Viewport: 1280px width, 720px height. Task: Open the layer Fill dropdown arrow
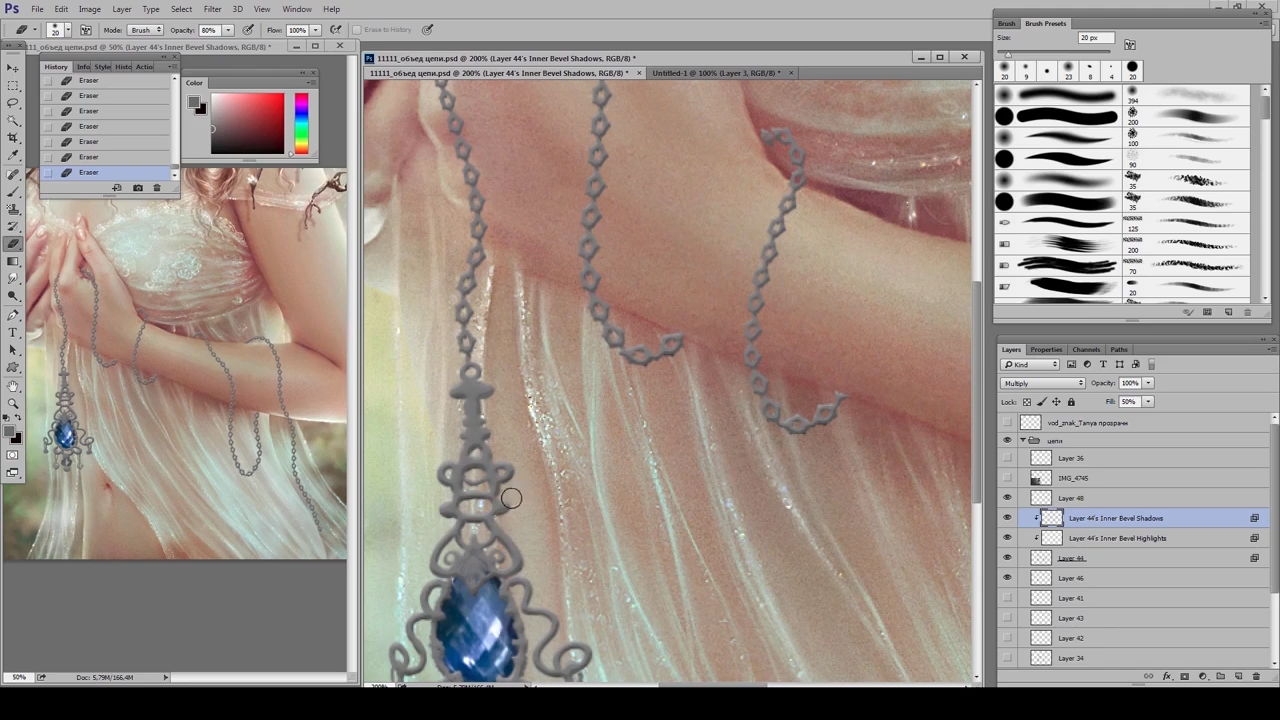pyautogui.click(x=1148, y=402)
